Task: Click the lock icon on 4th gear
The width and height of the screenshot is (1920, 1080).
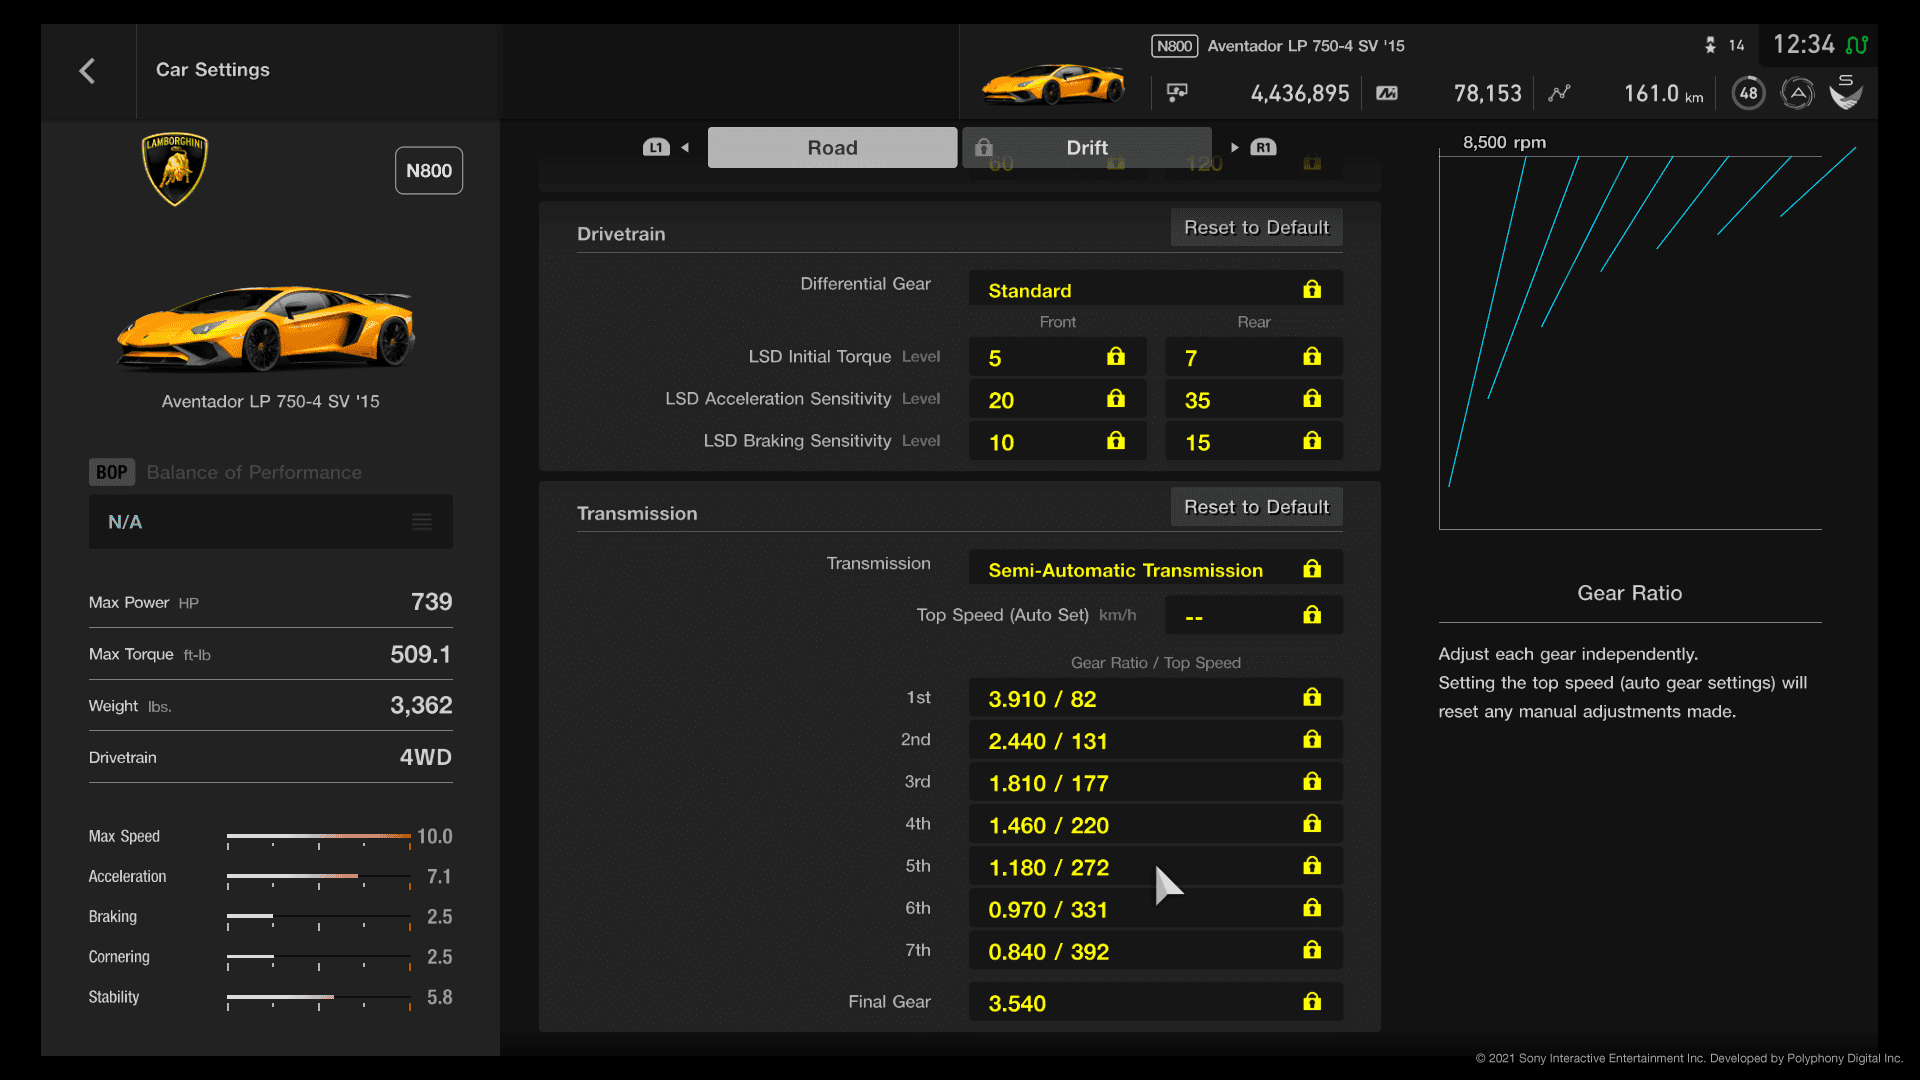Action: pos(1312,824)
